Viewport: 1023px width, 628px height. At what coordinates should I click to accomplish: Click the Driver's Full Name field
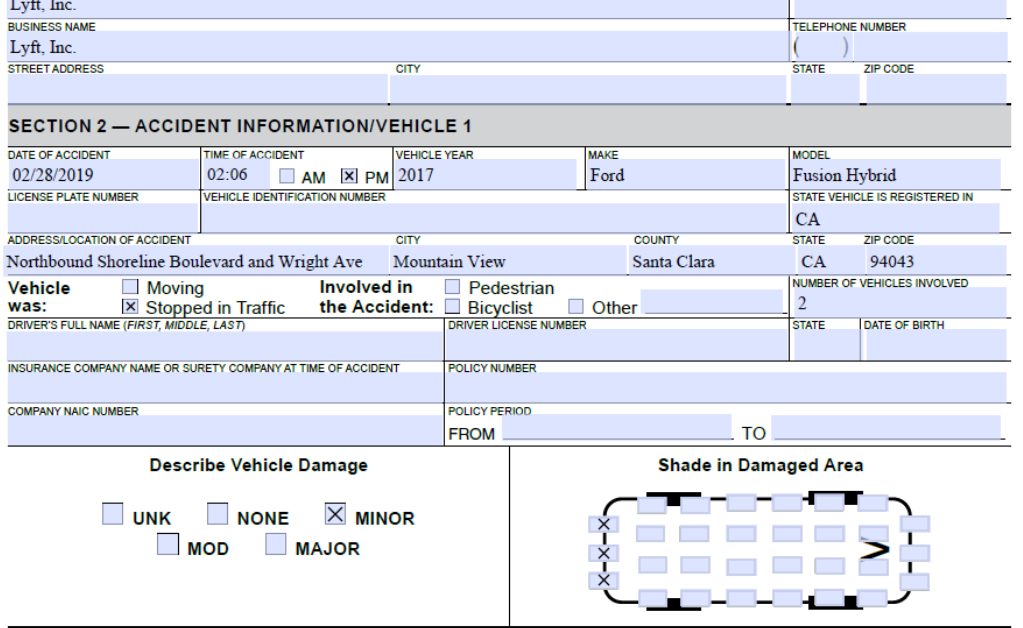pyautogui.click(x=224, y=345)
